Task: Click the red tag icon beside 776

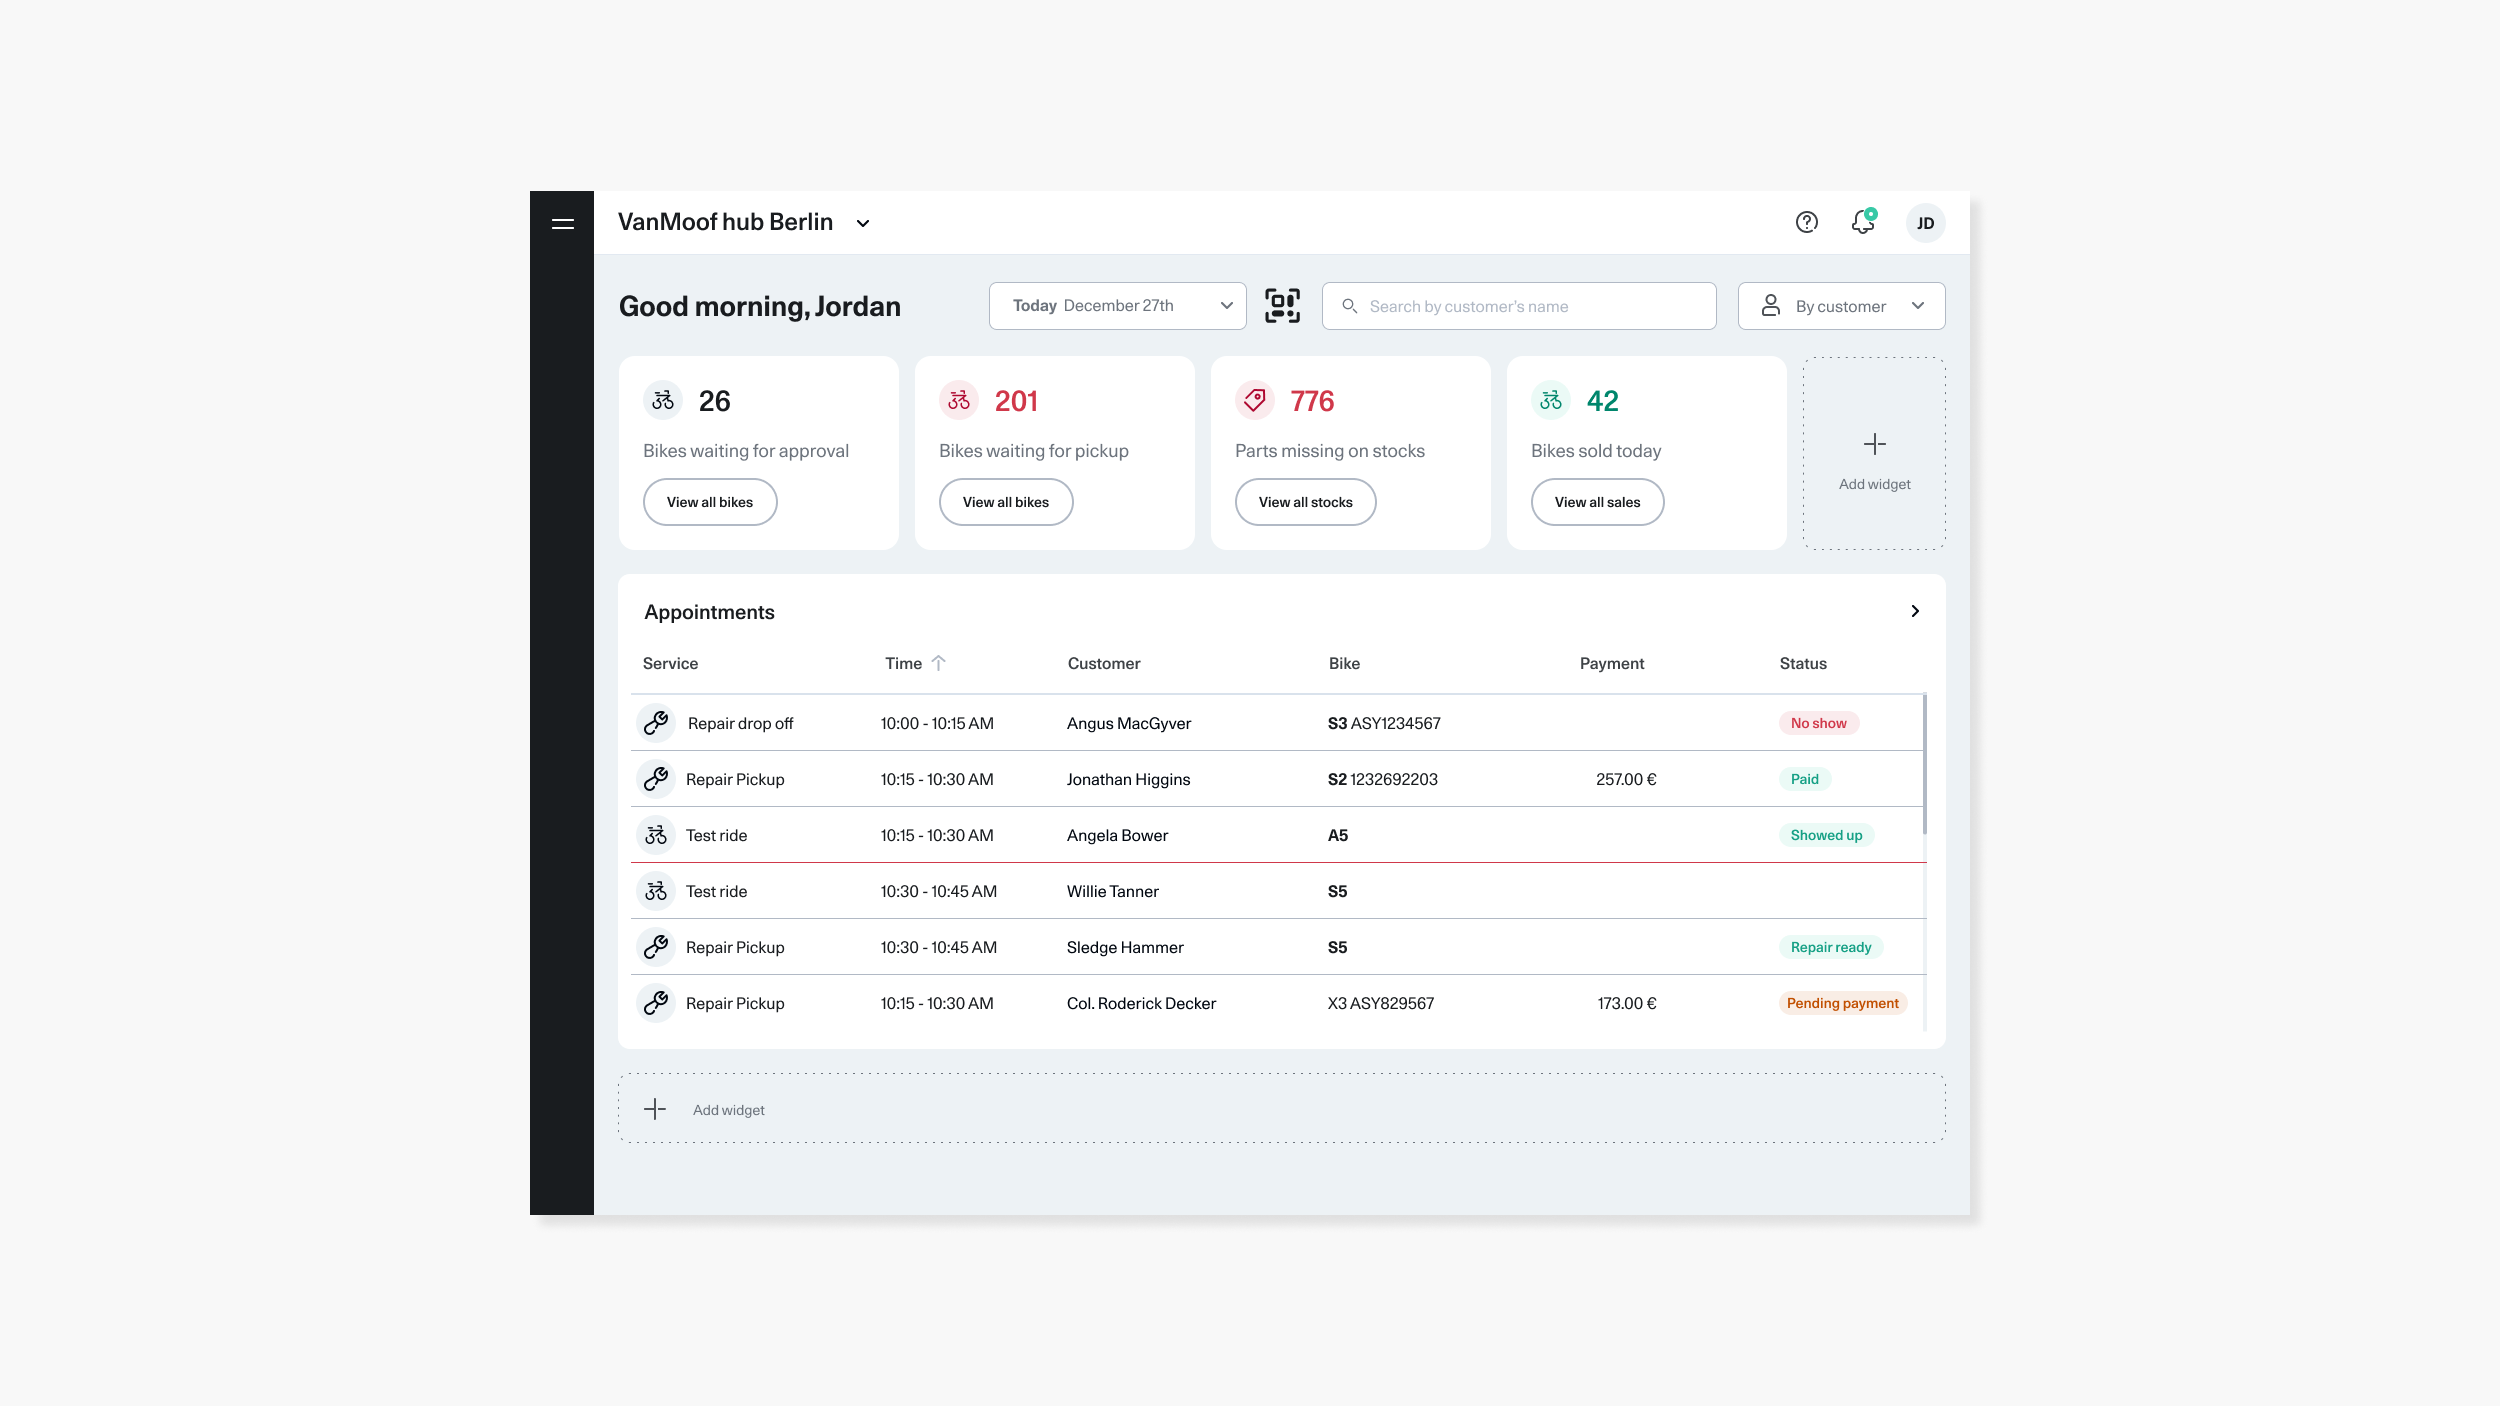Action: (x=1254, y=401)
